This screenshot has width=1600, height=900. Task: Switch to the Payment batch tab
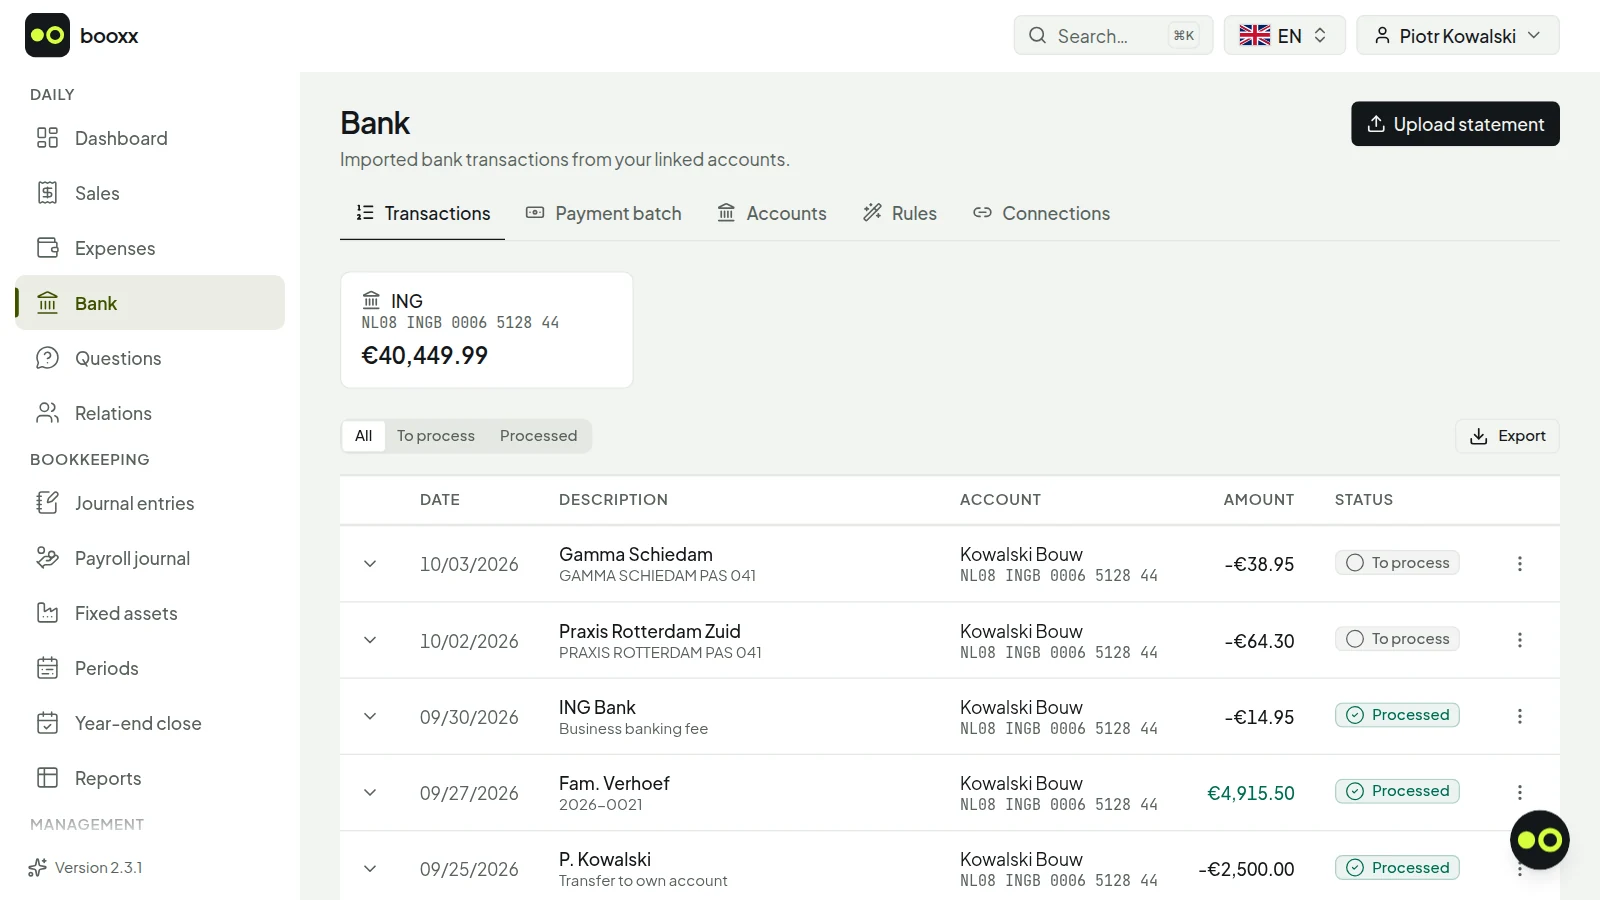coord(603,213)
